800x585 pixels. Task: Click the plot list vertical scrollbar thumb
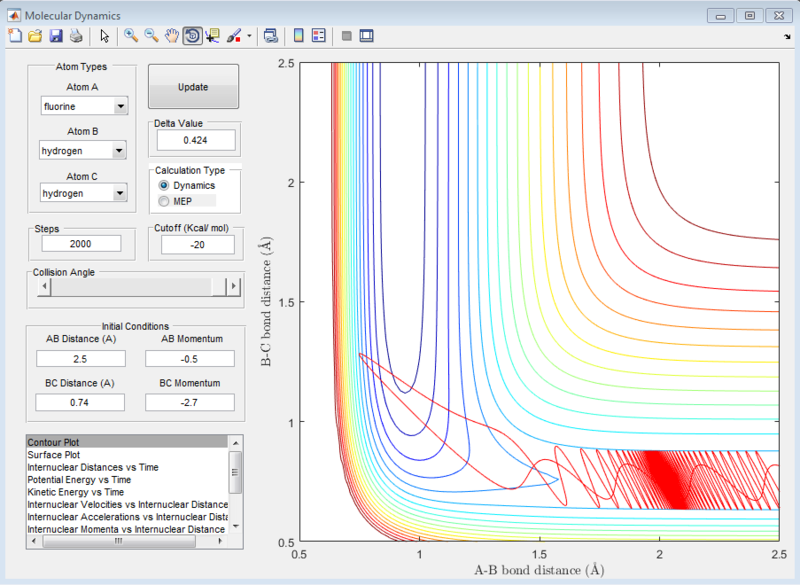click(235, 472)
